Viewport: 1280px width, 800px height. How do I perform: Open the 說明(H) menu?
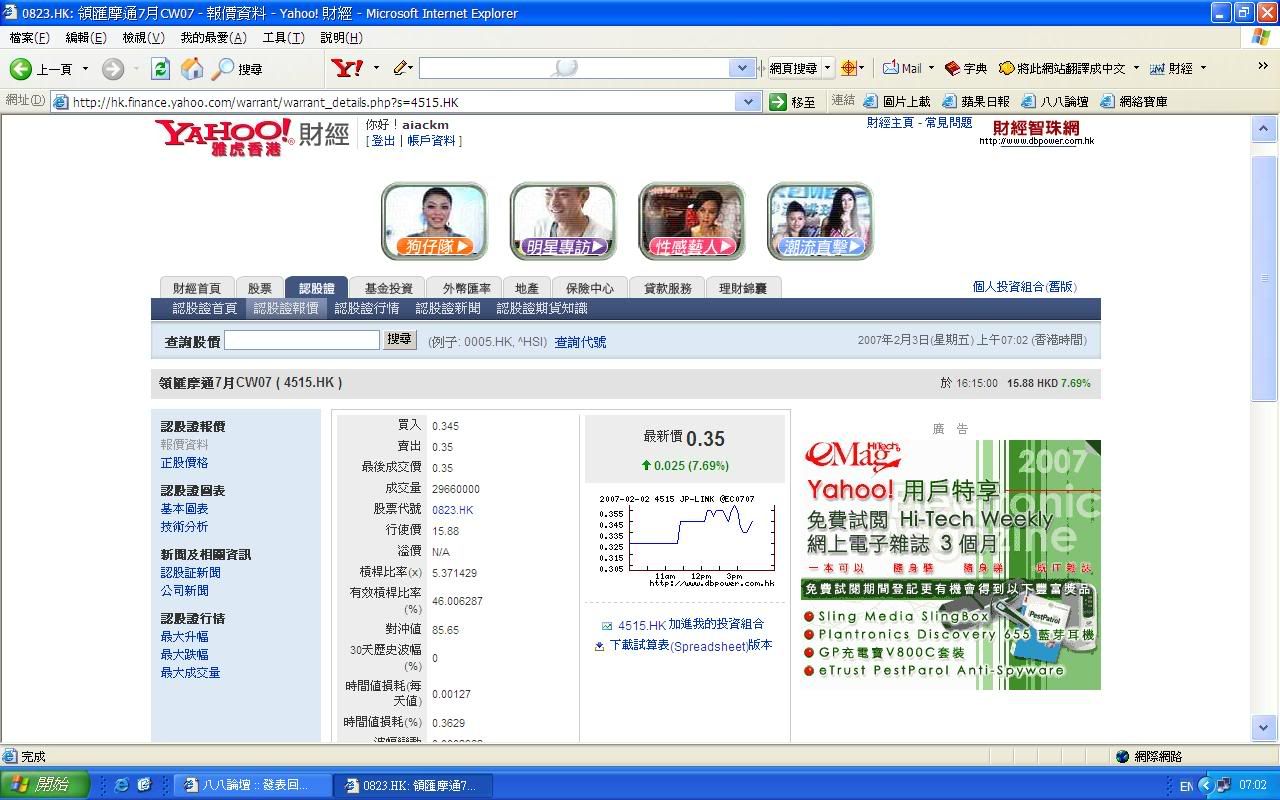(x=341, y=38)
